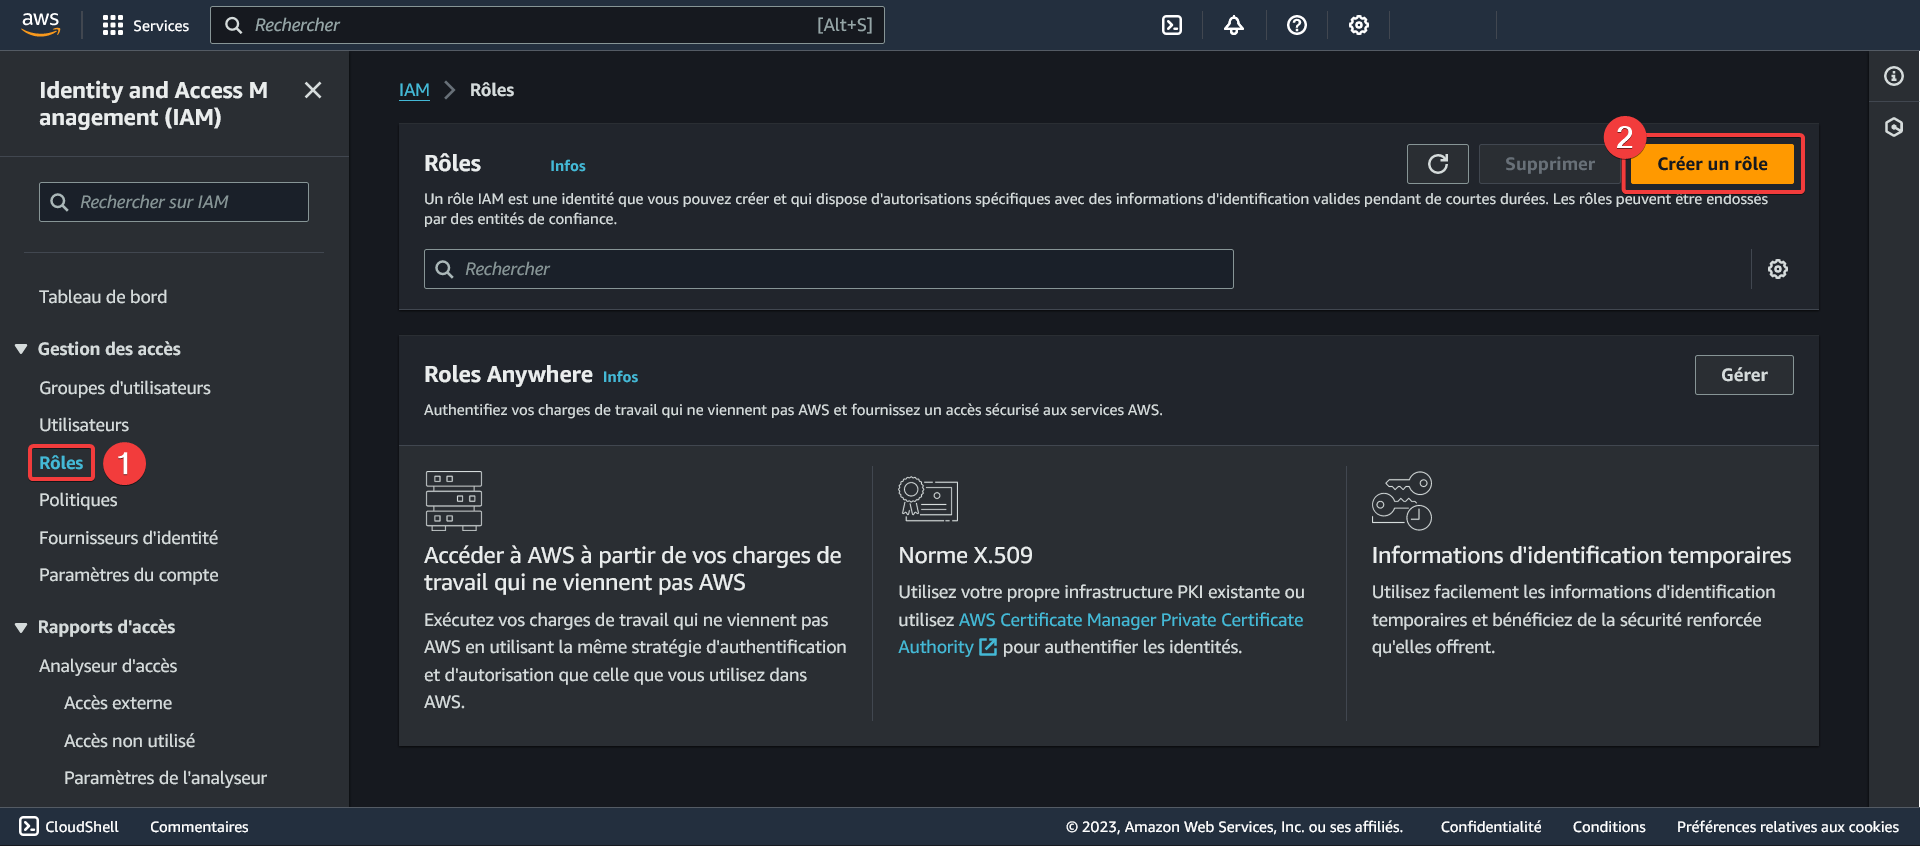Open Préférences relatives aux cookies
The image size is (1920, 846).
pyautogui.click(x=1788, y=827)
